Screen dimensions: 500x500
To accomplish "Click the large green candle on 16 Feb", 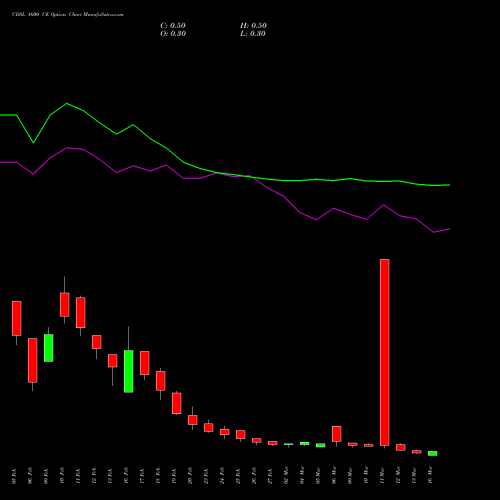I will (x=129, y=371).
